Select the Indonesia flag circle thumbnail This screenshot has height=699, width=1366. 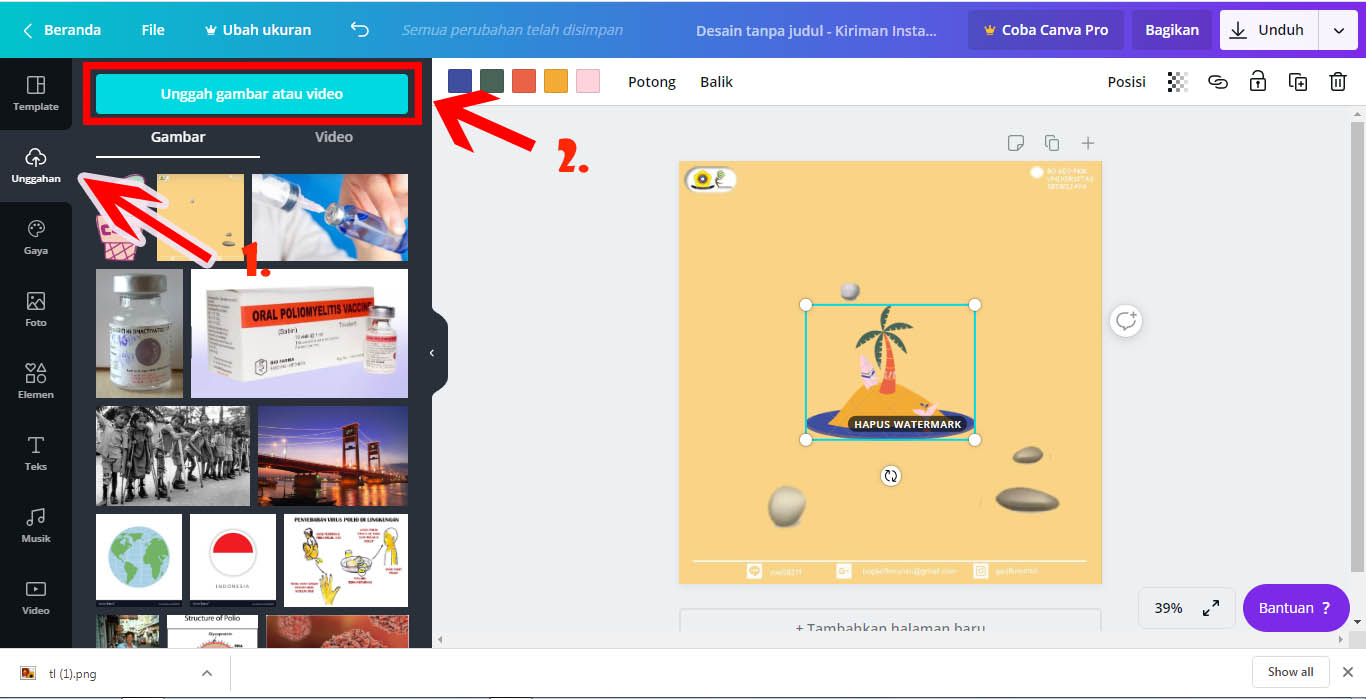(x=233, y=560)
